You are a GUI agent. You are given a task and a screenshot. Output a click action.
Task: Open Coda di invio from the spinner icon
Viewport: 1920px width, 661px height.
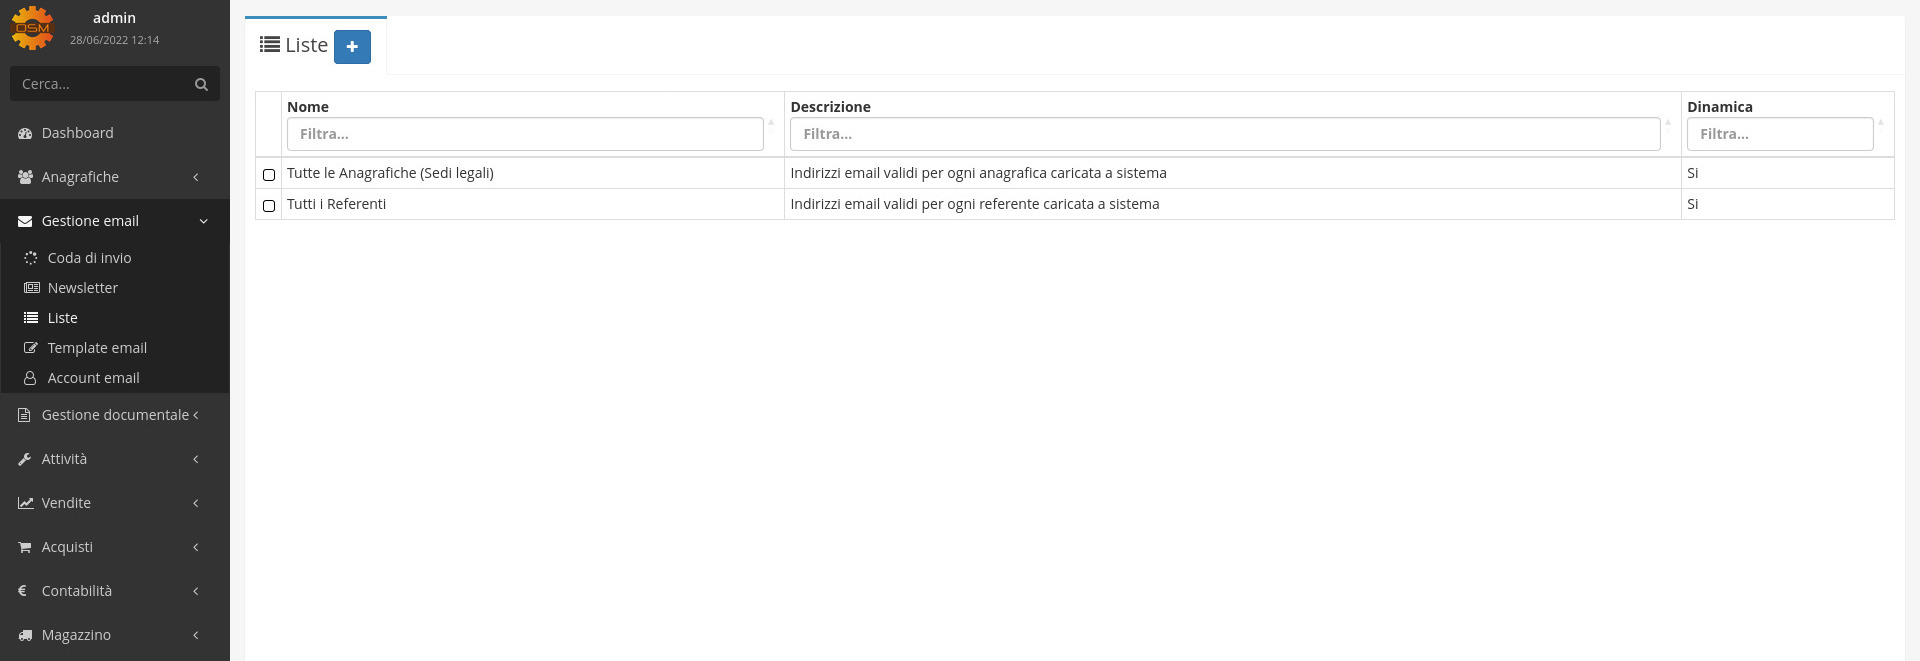click(31, 258)
